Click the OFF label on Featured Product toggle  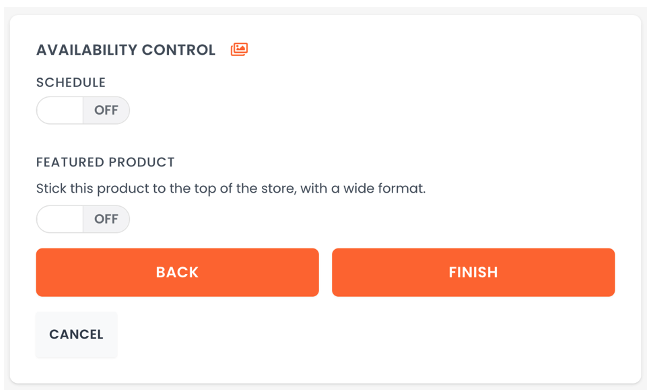(106, 219)
